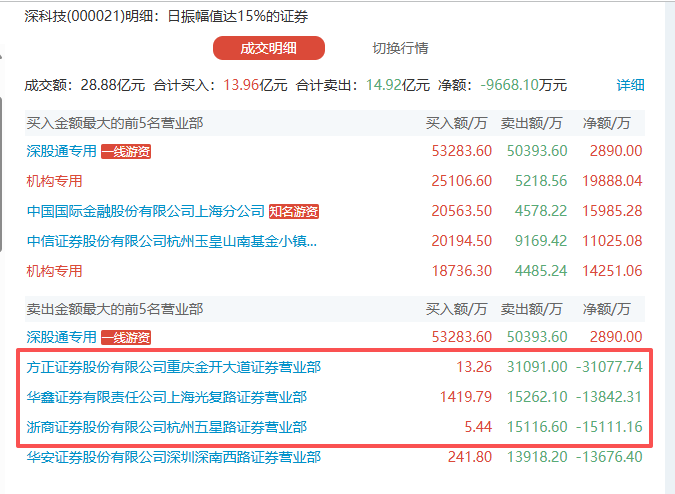Click the 卖出金额最大的前5名营业部 header
Image resolution: width=675 pixels, height=494 pixels.
click(115, 309)
